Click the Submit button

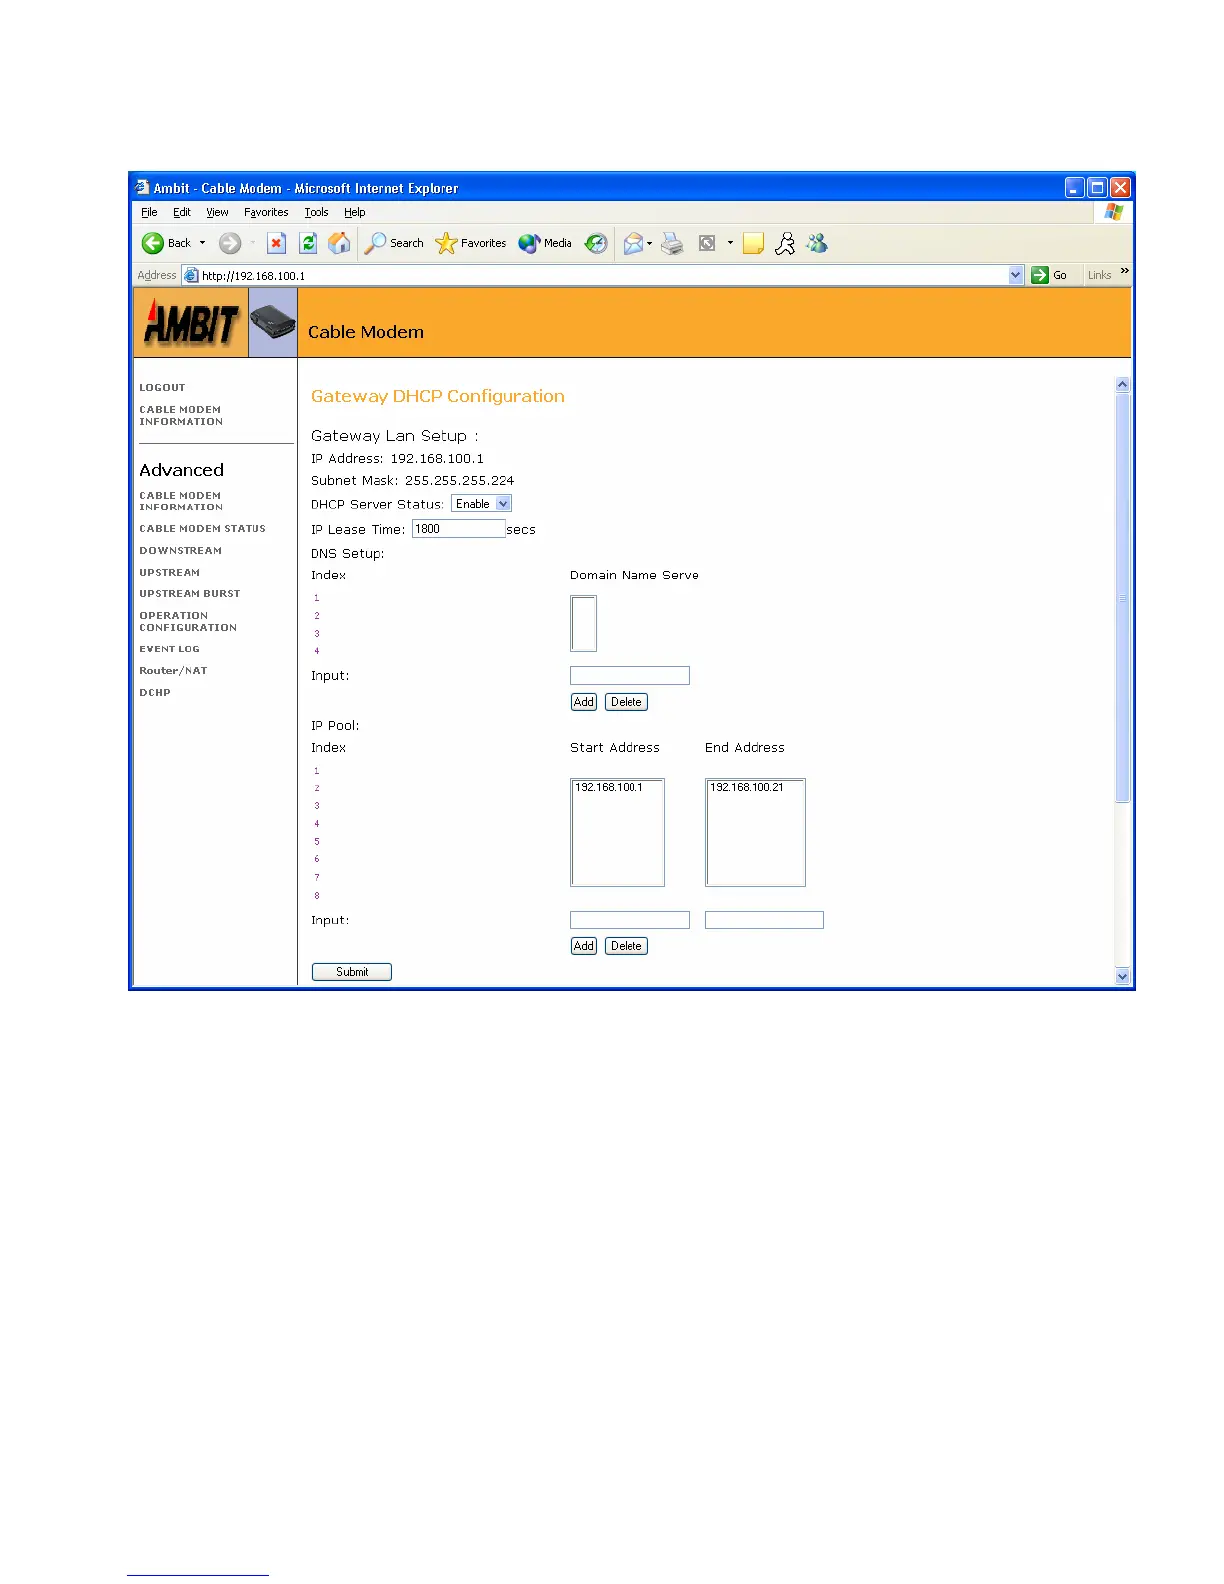[x=352, y=972]
